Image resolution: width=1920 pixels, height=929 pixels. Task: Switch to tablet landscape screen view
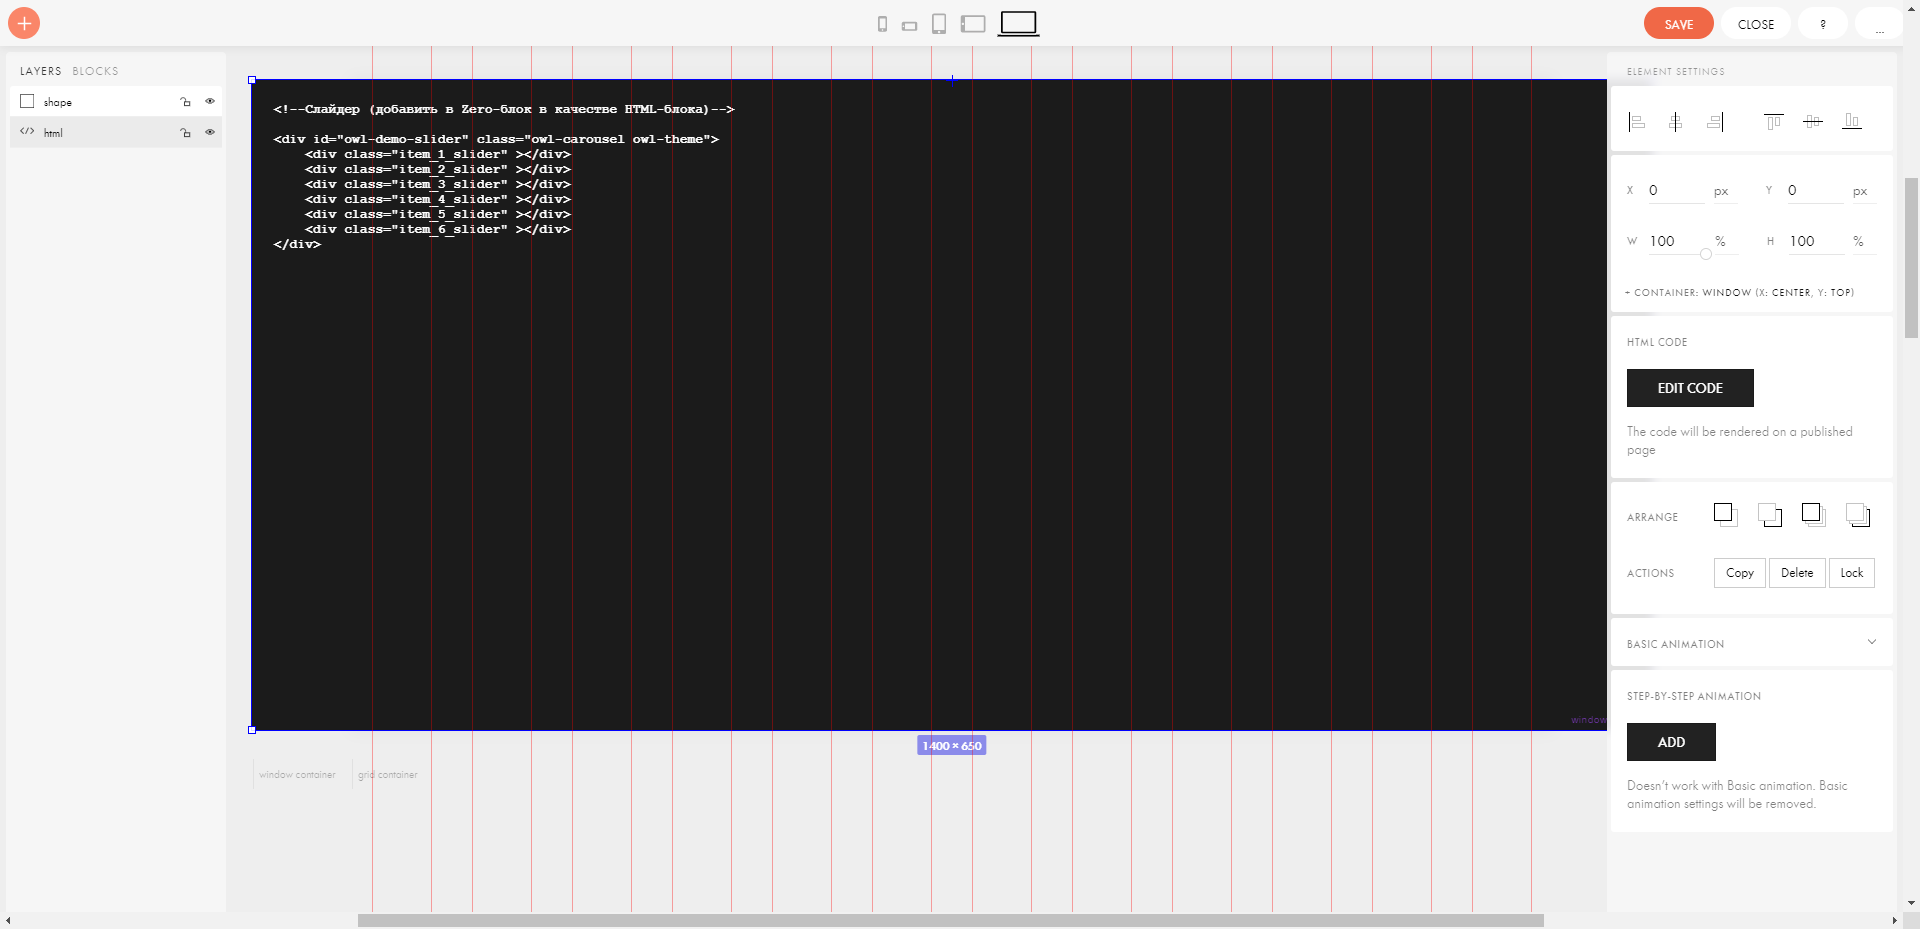coord(973,24)
